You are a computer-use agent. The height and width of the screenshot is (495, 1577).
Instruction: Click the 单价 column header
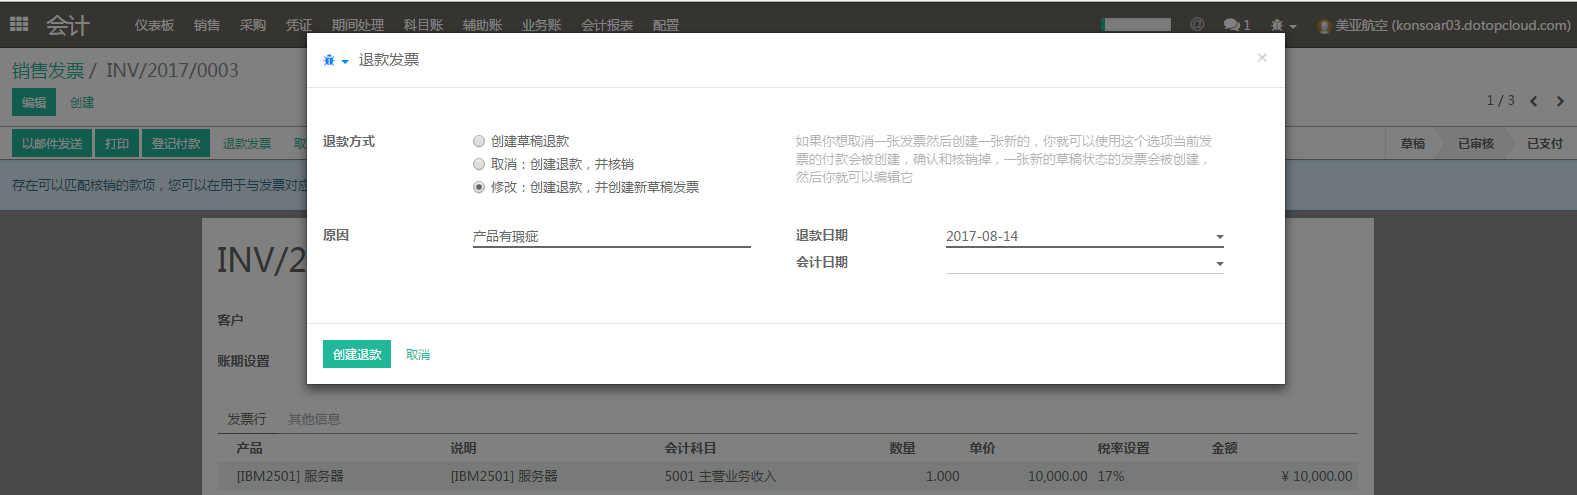pos(982,448)
